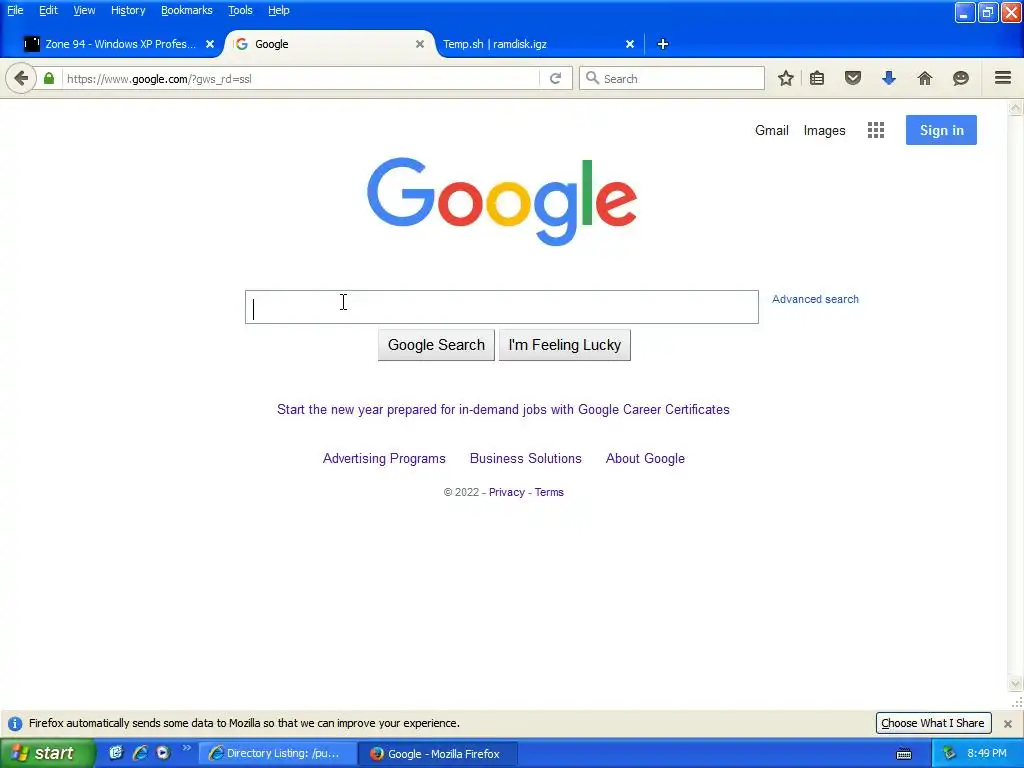Screen dimensions: 1024x768
Task: Click the magnifier icon in Search box
Action: (592, 78)
